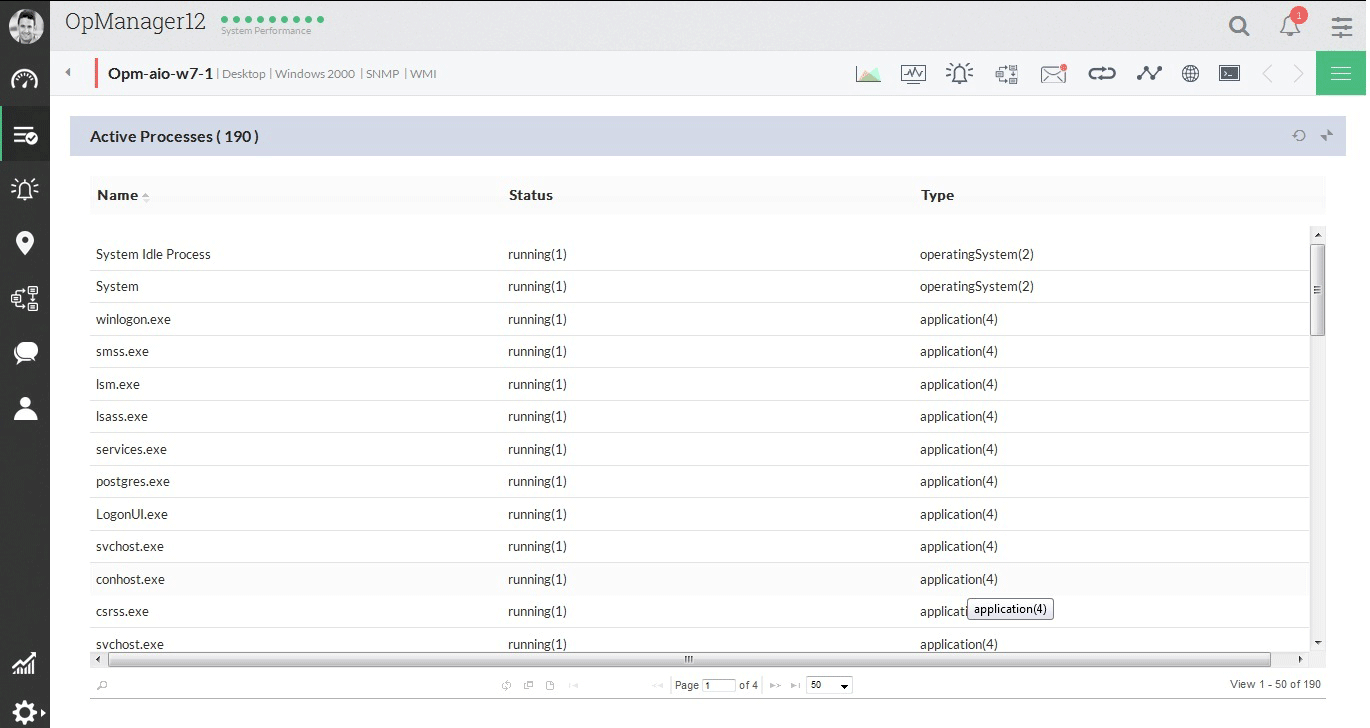Click the export page icon in pager
Image resolution: width=1370 pixels, height=728 pixels.
point(550,685)
